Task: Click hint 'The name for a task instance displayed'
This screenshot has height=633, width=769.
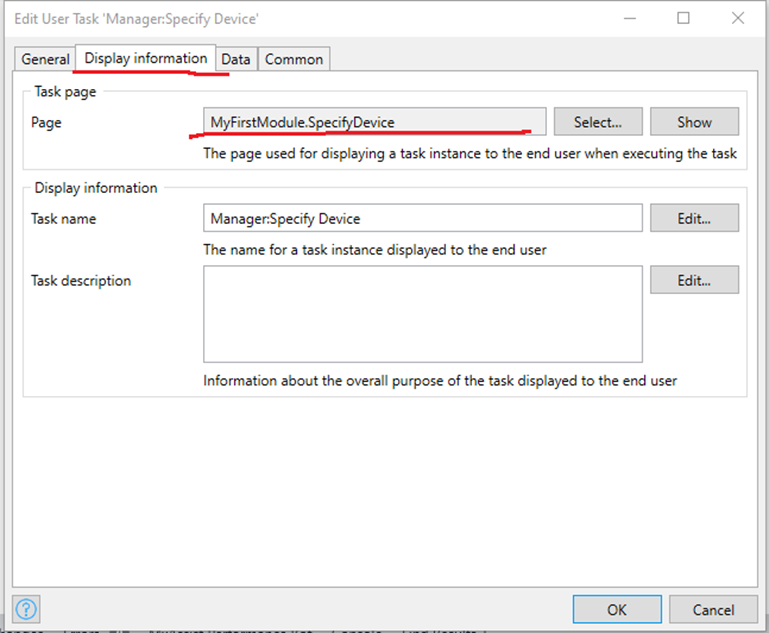Action: click(x=375, y=250)
